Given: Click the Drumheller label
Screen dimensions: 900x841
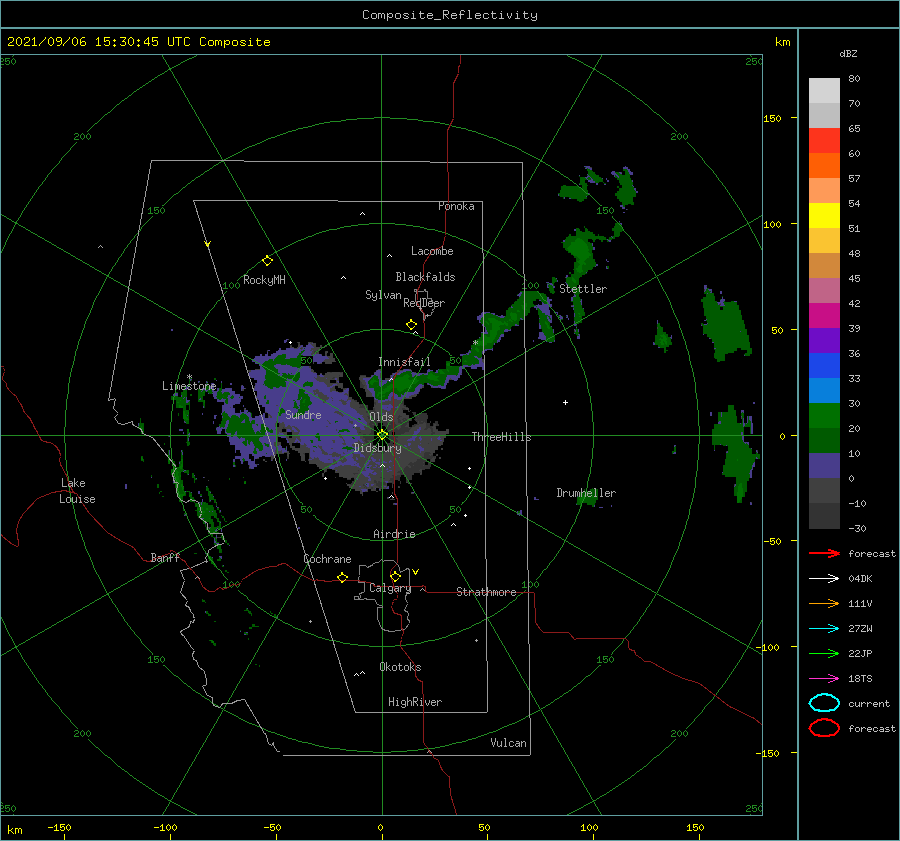Looking at the screenshot, I should point(586,493).
